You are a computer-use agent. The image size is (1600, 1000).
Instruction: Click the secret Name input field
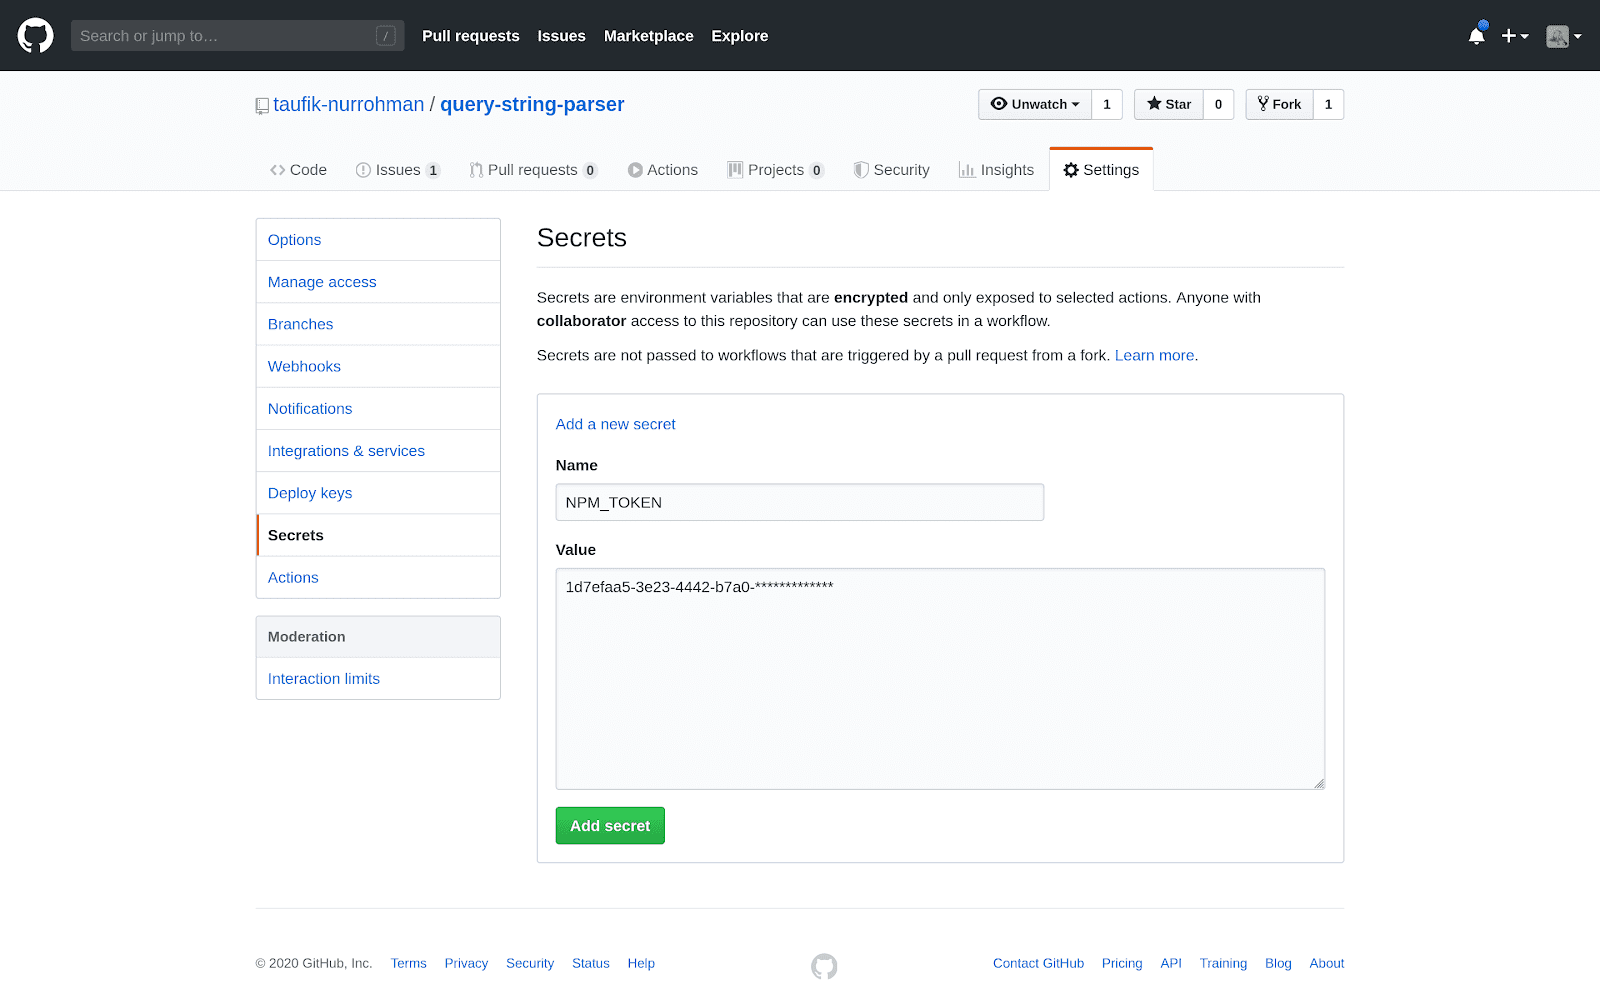coord(800,502)
